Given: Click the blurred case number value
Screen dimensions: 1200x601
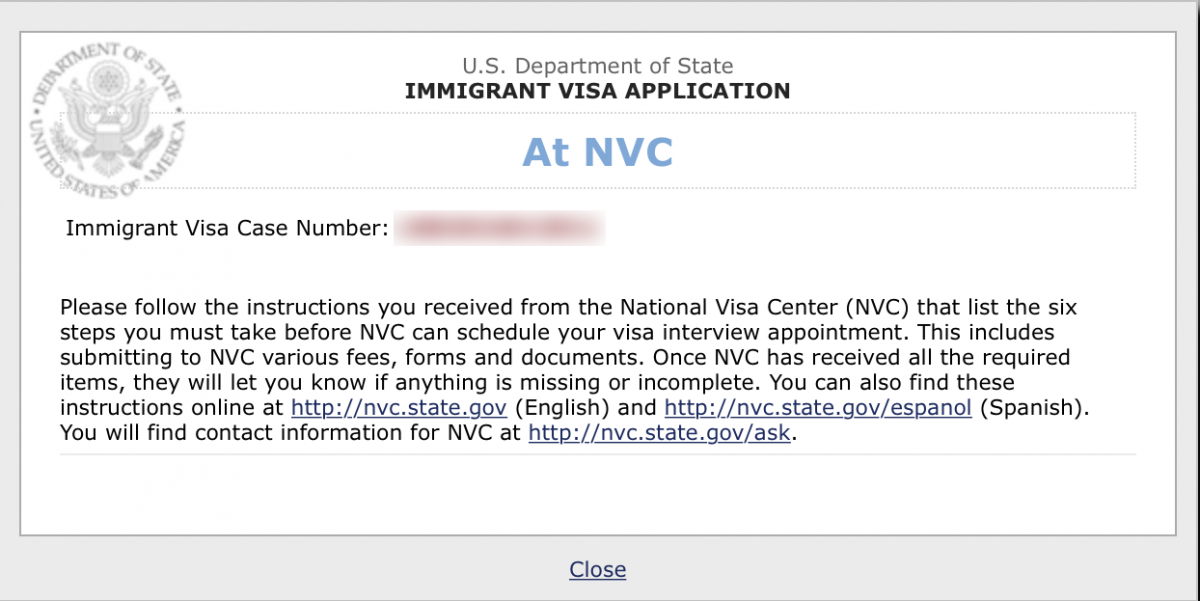Looking at the screenshot, I should (500, 228).
